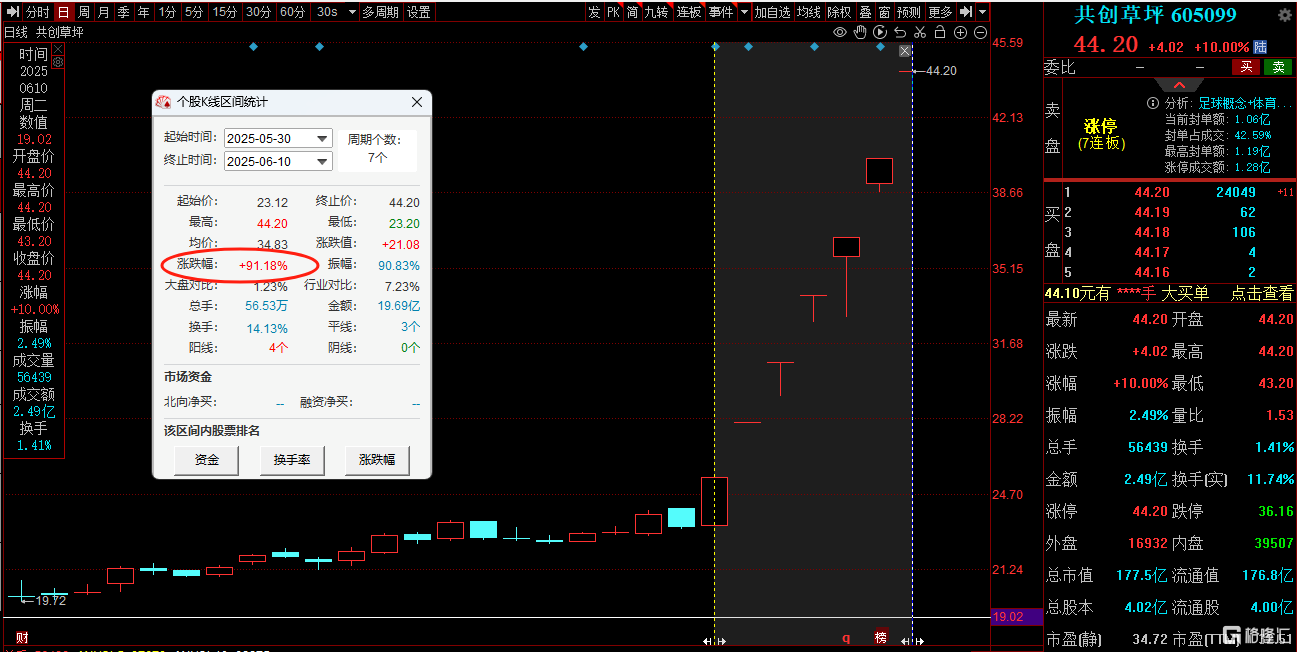This screenshot has height=652, width=1297.
Task: Open the 预测 forecast tool
Action: 909,12
